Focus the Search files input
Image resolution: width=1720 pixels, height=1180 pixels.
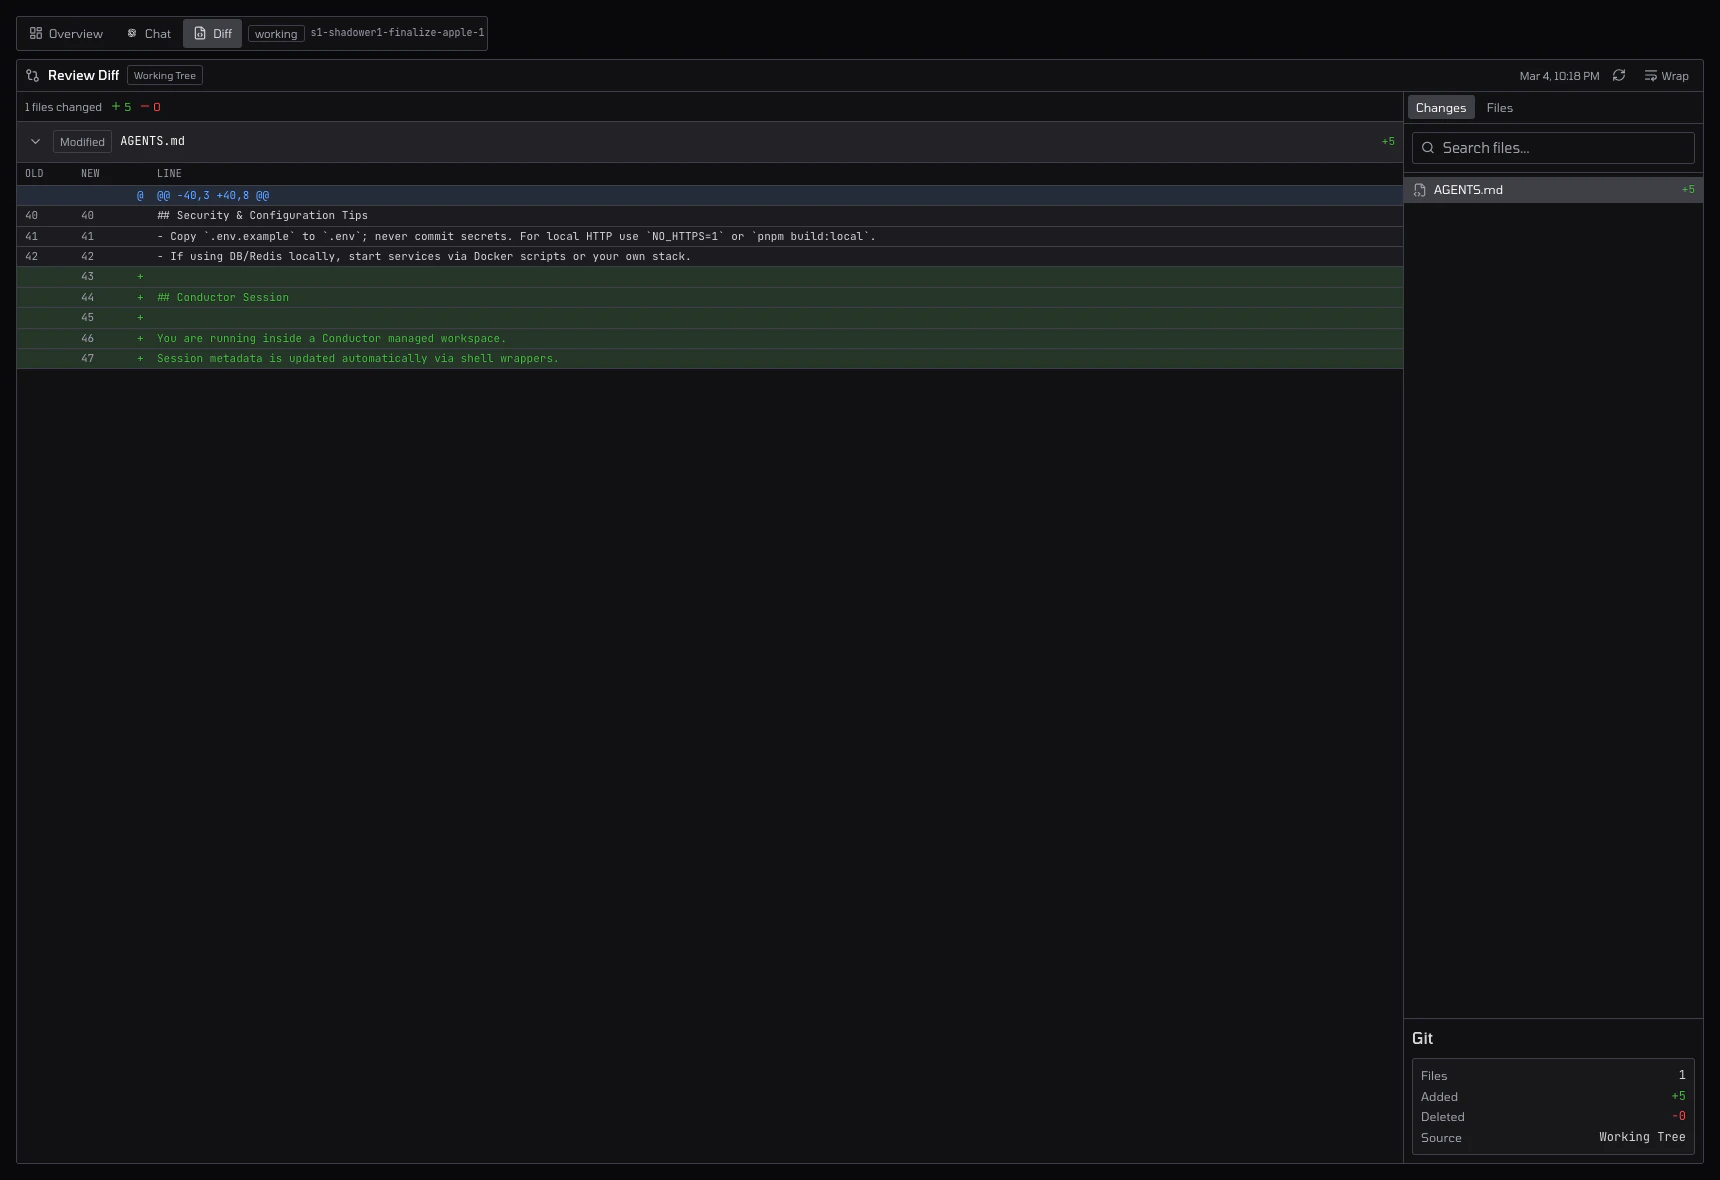point(1553,148)
